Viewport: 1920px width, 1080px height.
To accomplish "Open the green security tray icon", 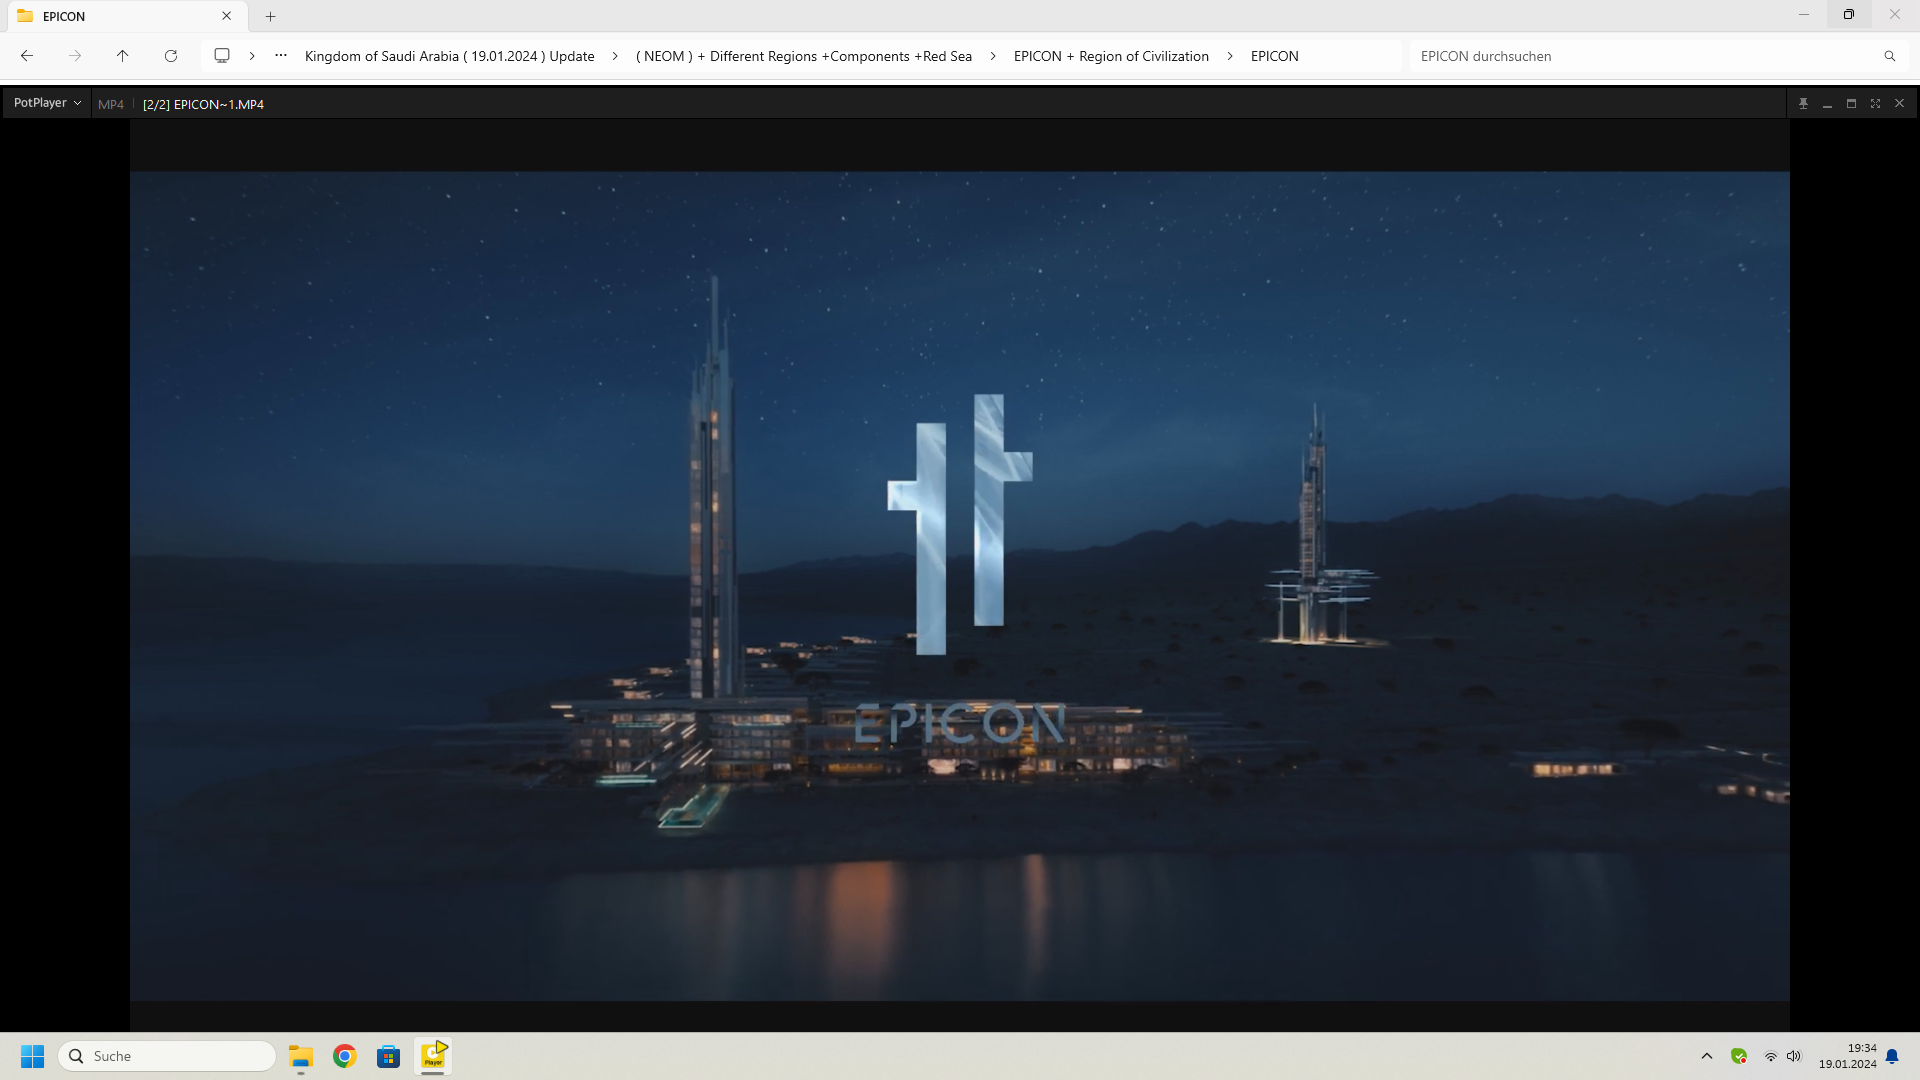I will pyautogui.click(x=1739, y=1056).
